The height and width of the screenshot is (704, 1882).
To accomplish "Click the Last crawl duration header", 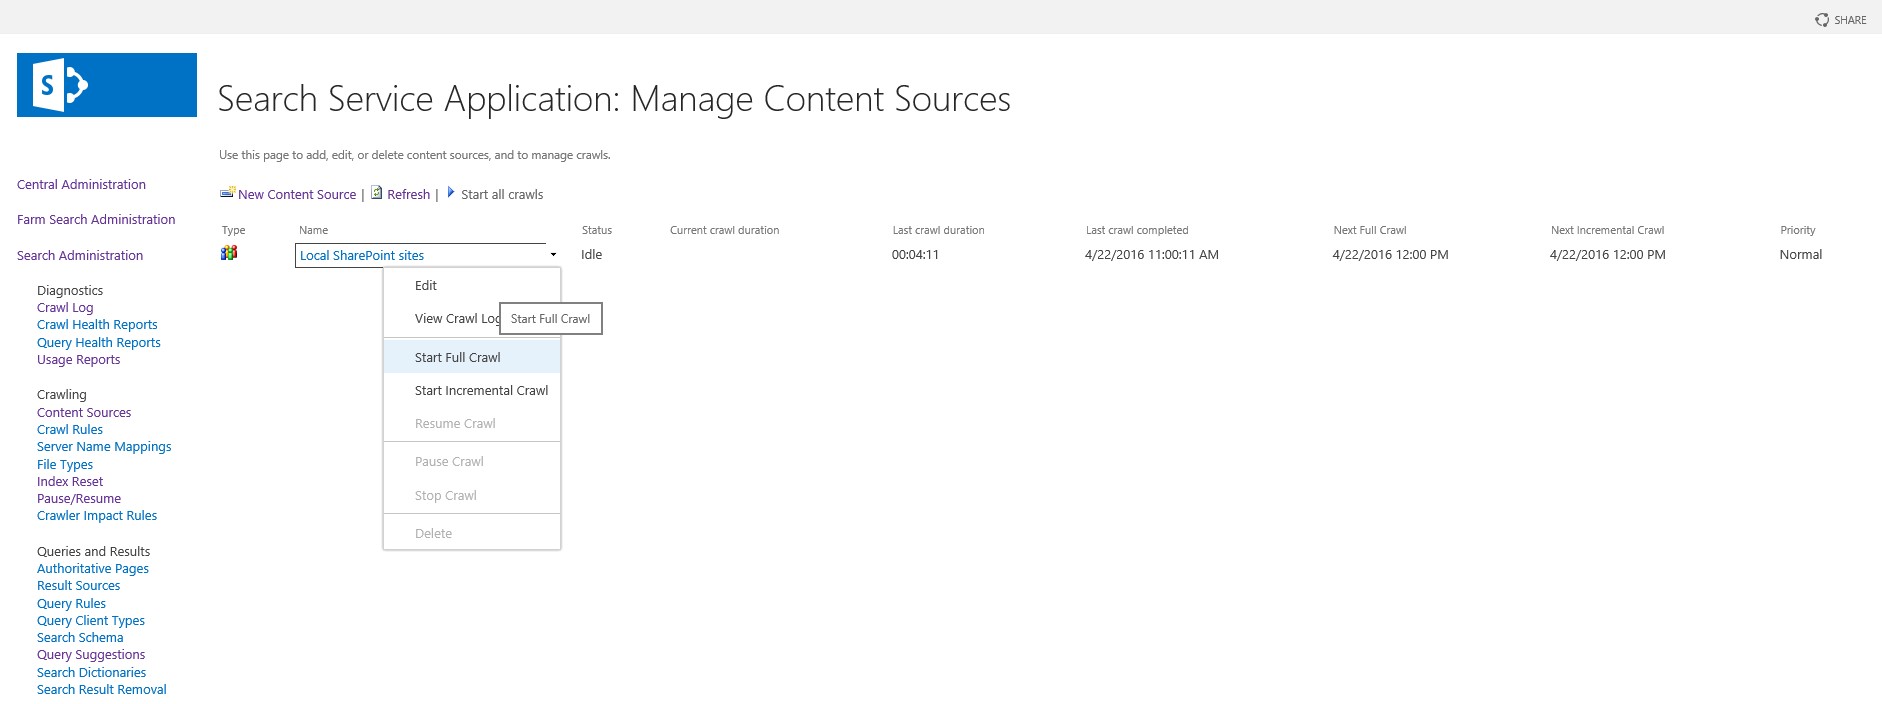I will [938, 230].
